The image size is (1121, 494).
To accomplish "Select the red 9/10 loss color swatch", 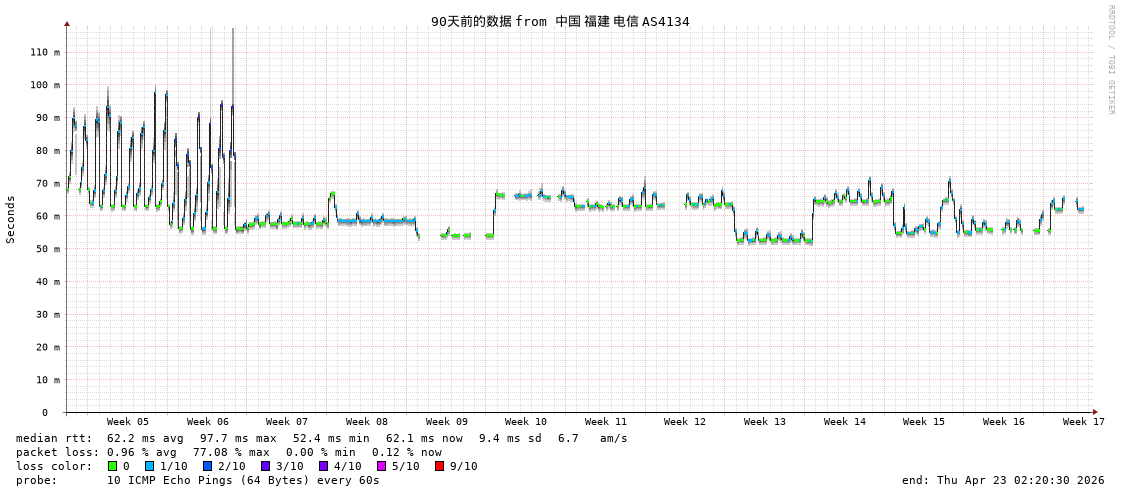I will click(x=439, y=466).
